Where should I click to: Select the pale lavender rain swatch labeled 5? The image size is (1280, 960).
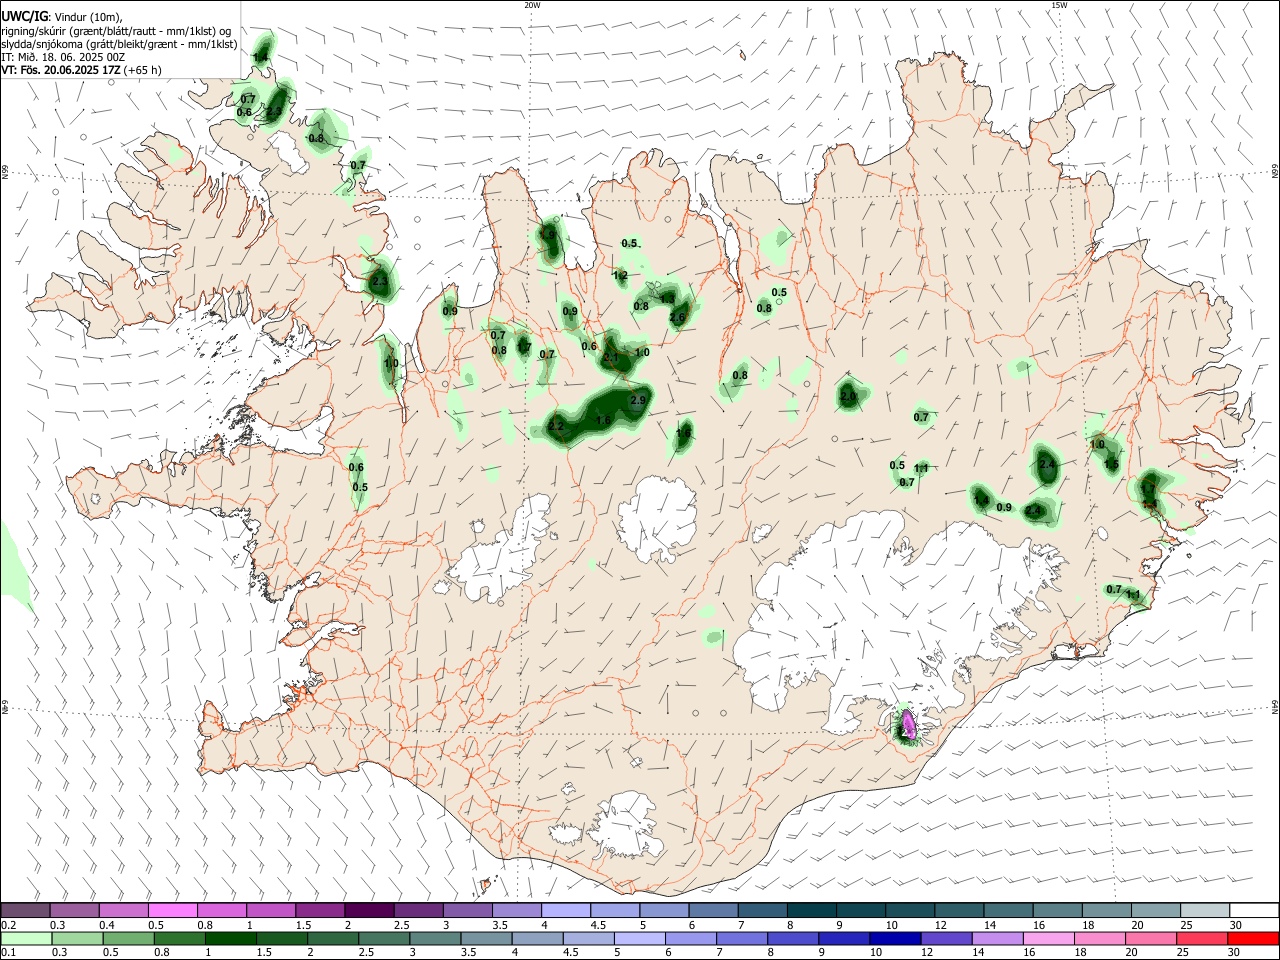640,938
